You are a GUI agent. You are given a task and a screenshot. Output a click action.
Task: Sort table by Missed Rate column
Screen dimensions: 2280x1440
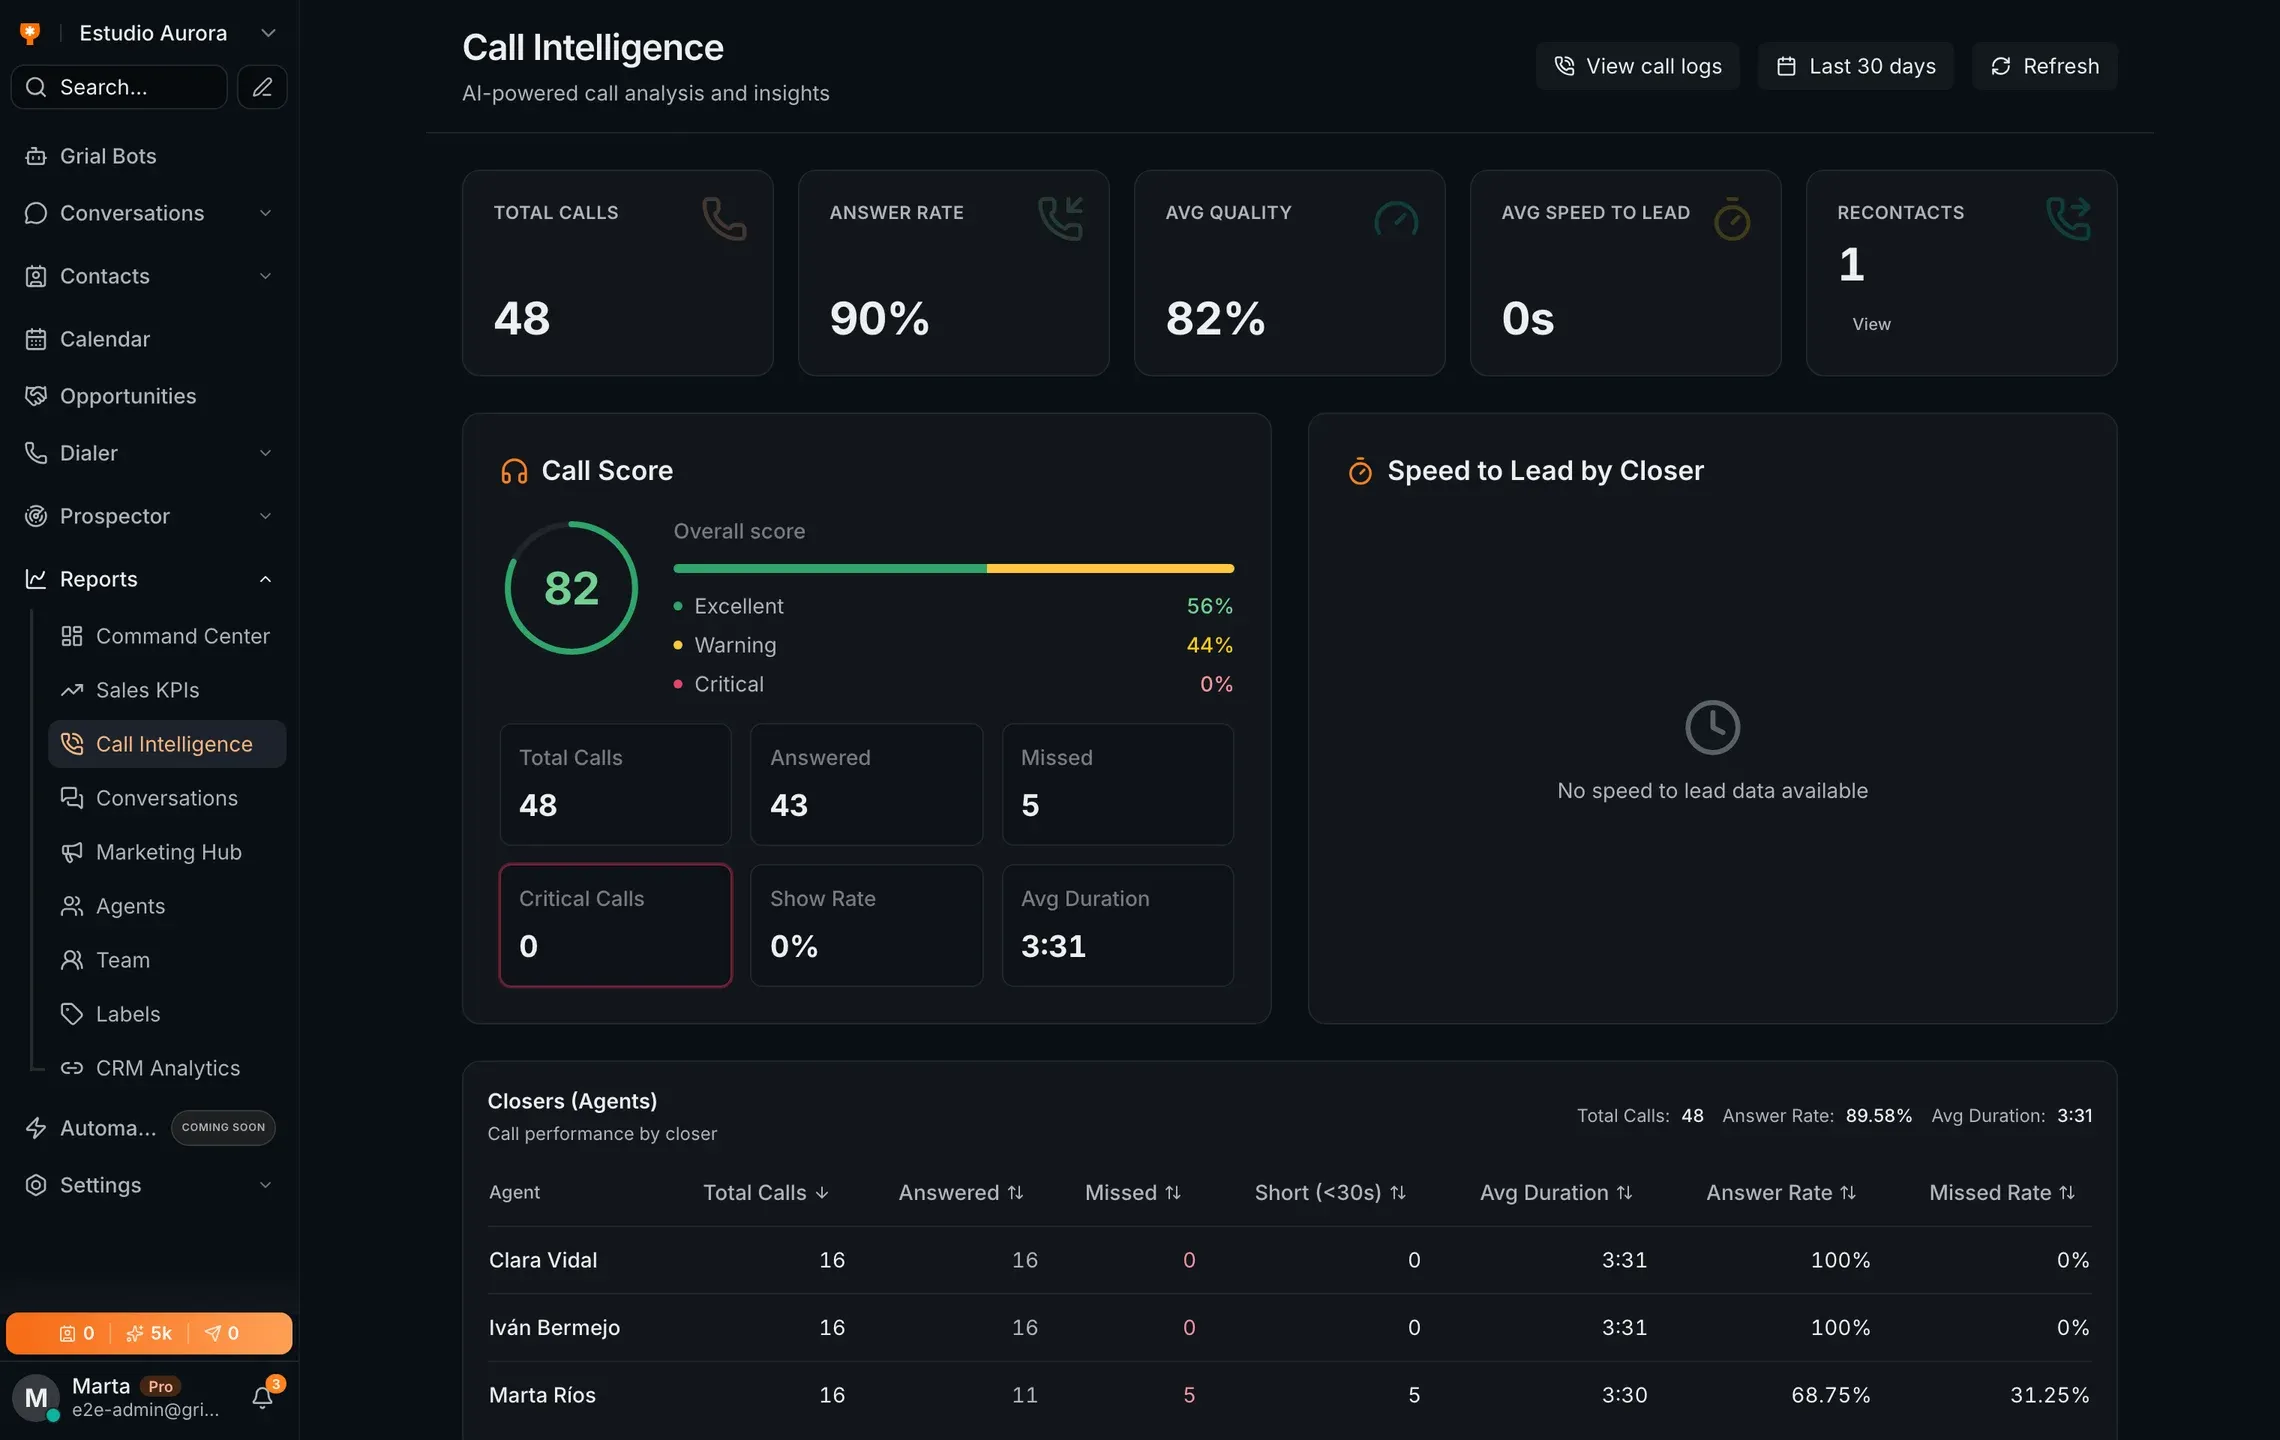(2002, 1193)
